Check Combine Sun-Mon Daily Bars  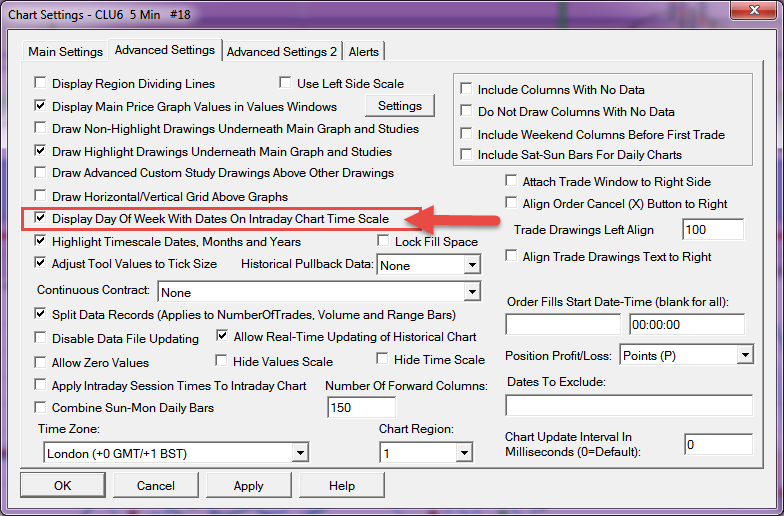coord(40,407)
